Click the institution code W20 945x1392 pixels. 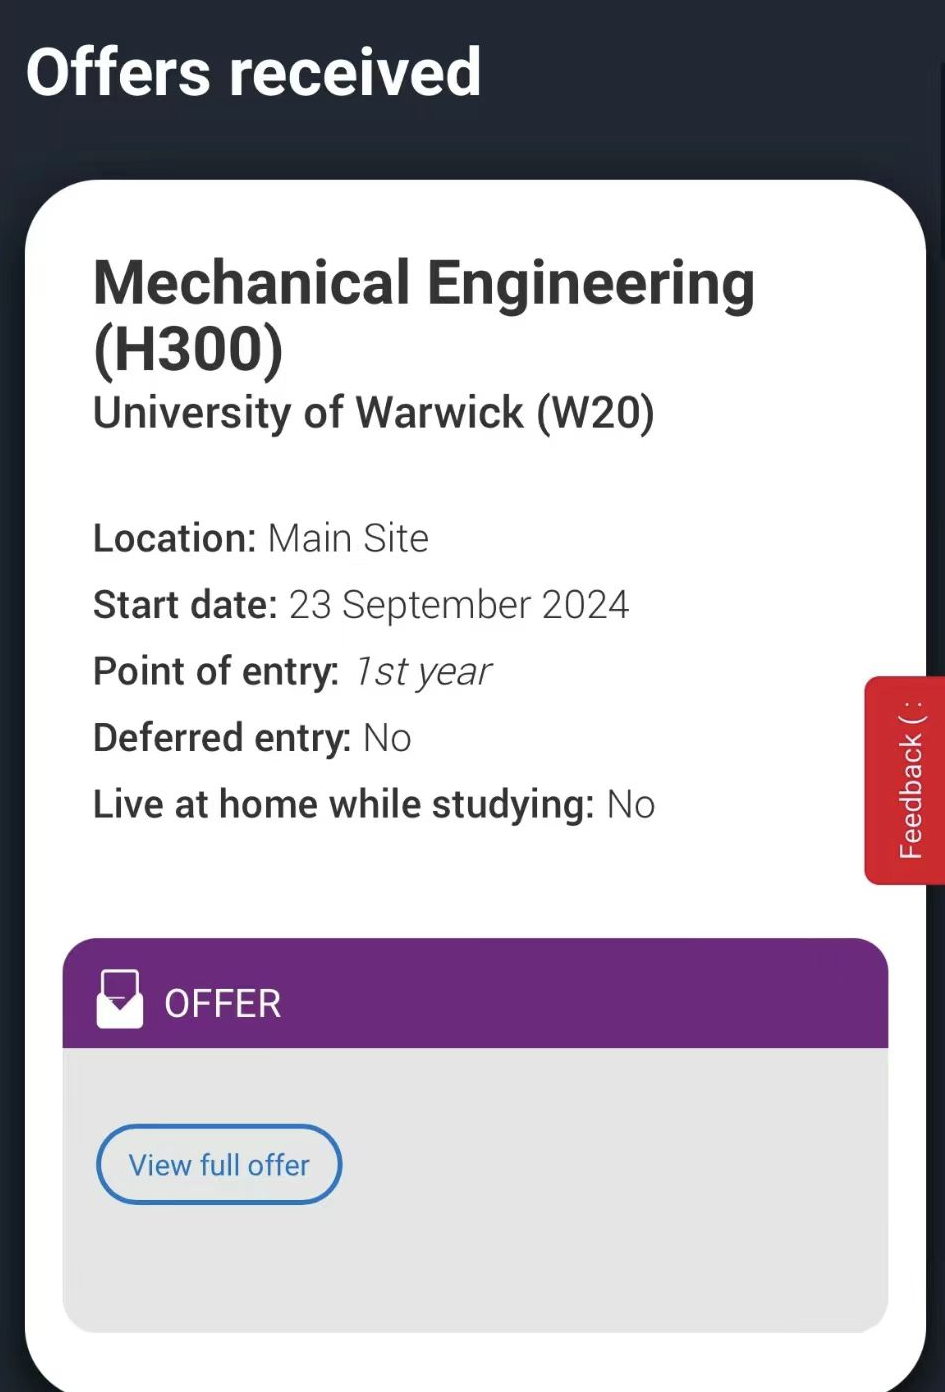pyautogui.click(x=595, y=413)
